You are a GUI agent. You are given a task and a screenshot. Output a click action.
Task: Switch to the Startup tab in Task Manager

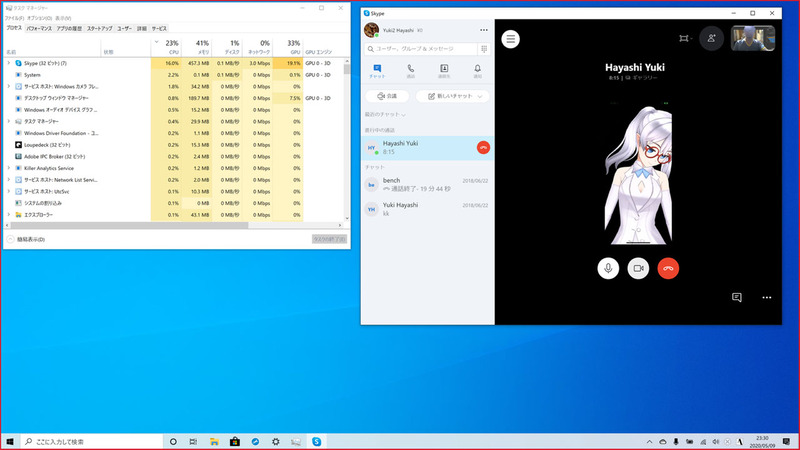click(99, 29)
